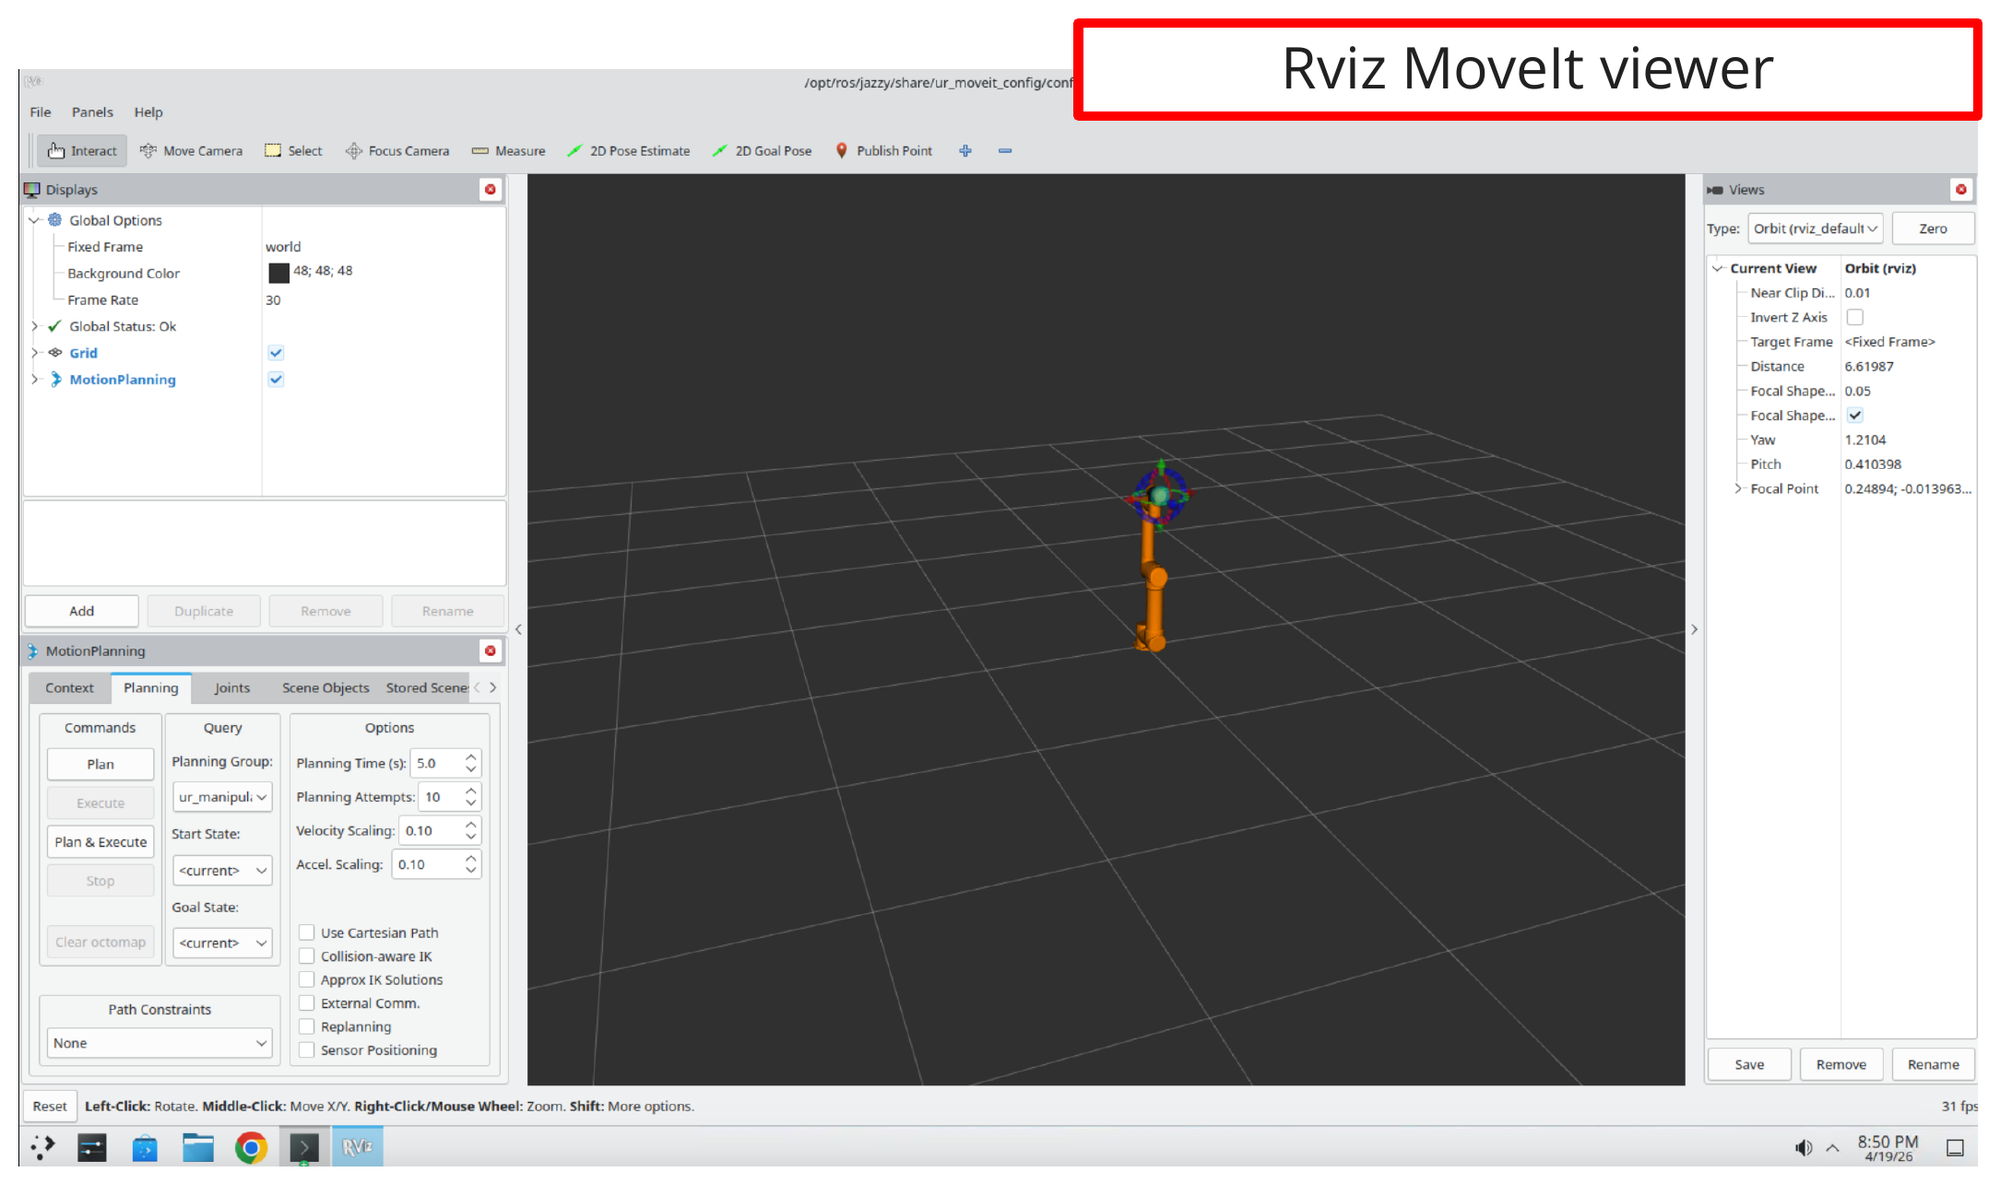Select the Focus Camera tool
The height and width of the screenshot is (1184, 2000).
(x=397, y=150)
